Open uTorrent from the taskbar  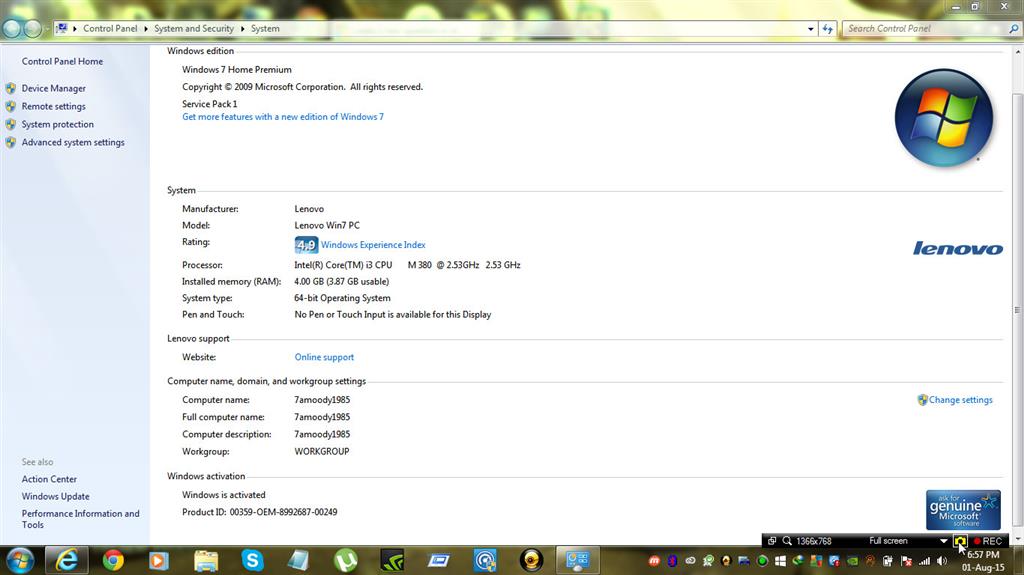[x=345, y=561]
